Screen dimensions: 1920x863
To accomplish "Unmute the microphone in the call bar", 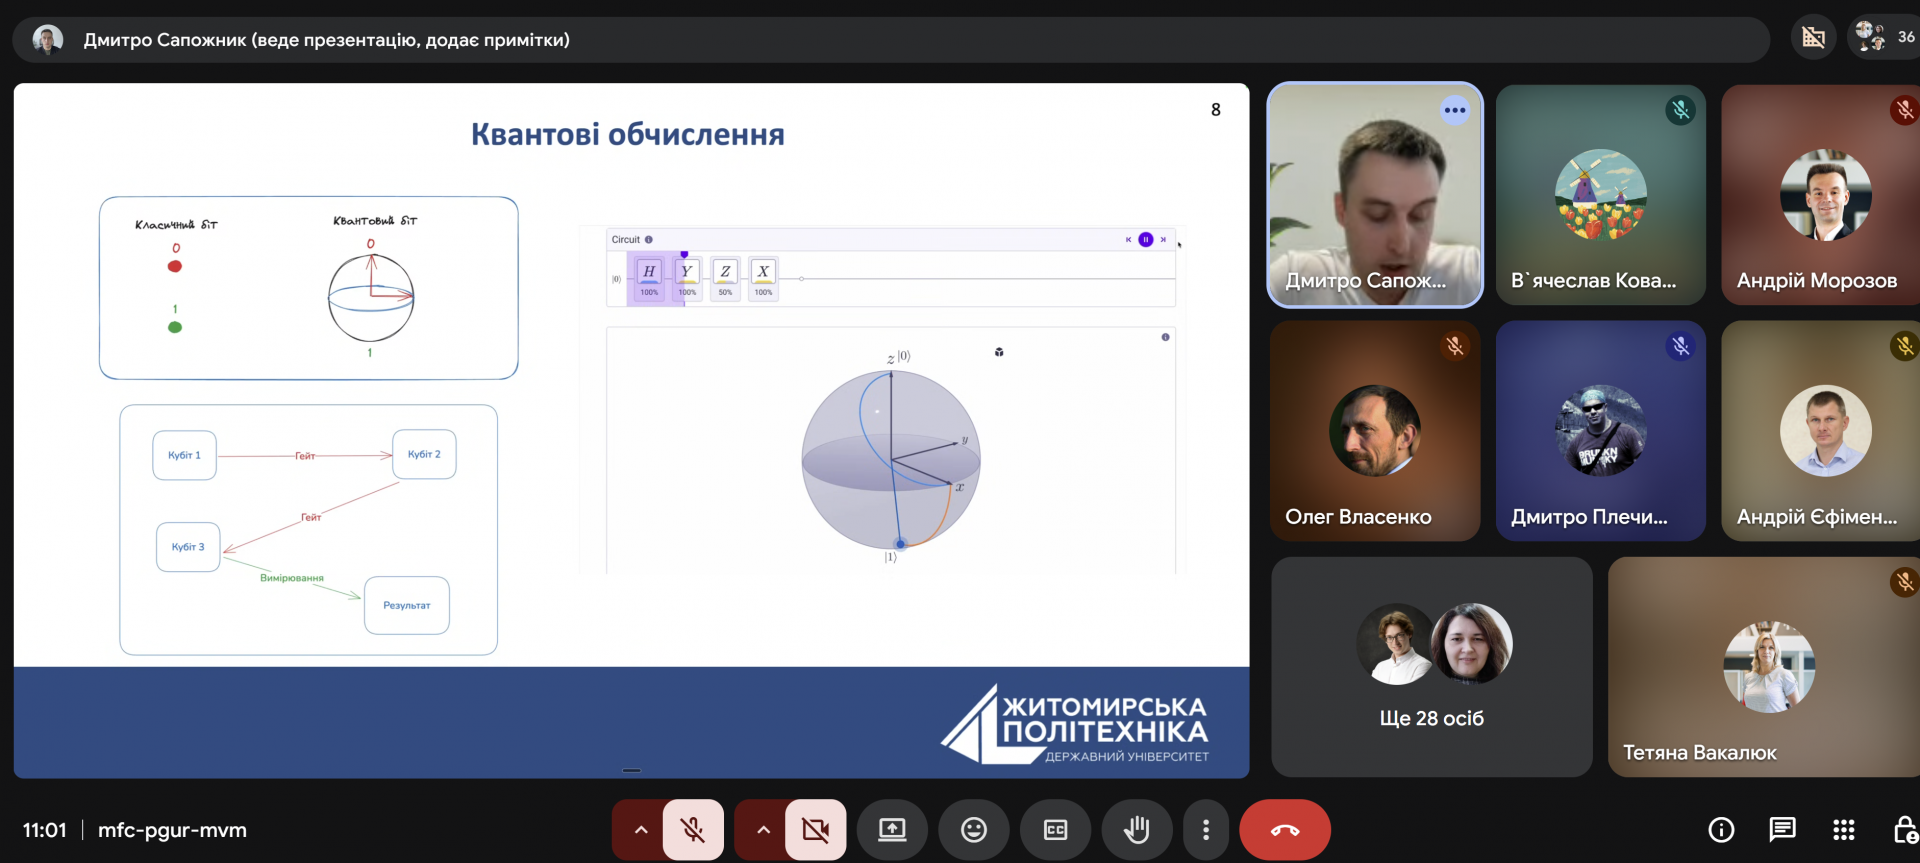I will 692,829.
